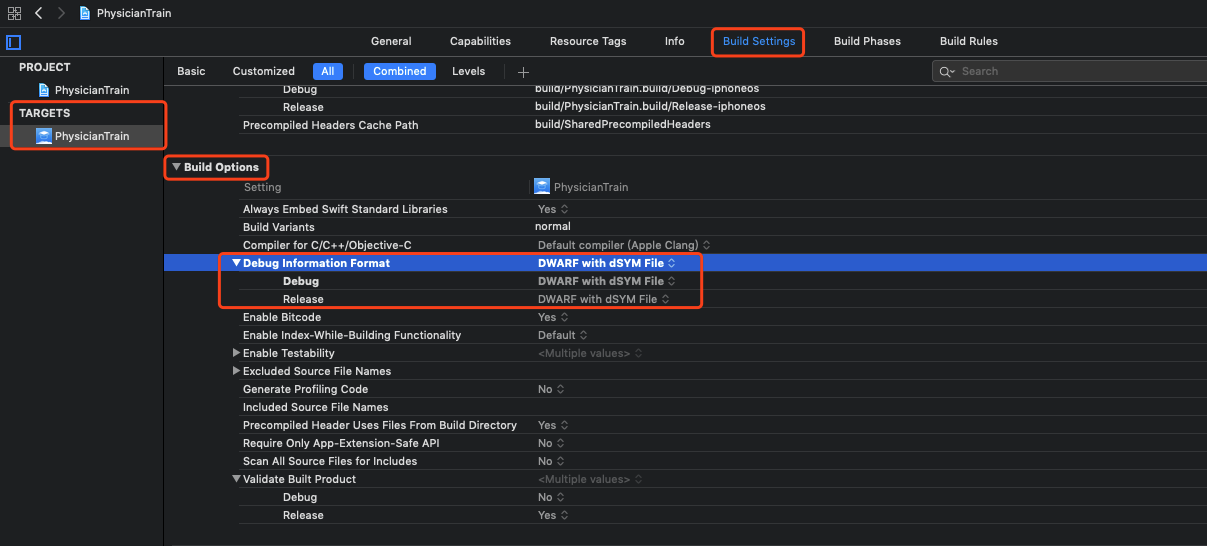This screenshot has height=546, width=1207.
Task: Switch to Build Settings tab
Action: coord(759,41)
